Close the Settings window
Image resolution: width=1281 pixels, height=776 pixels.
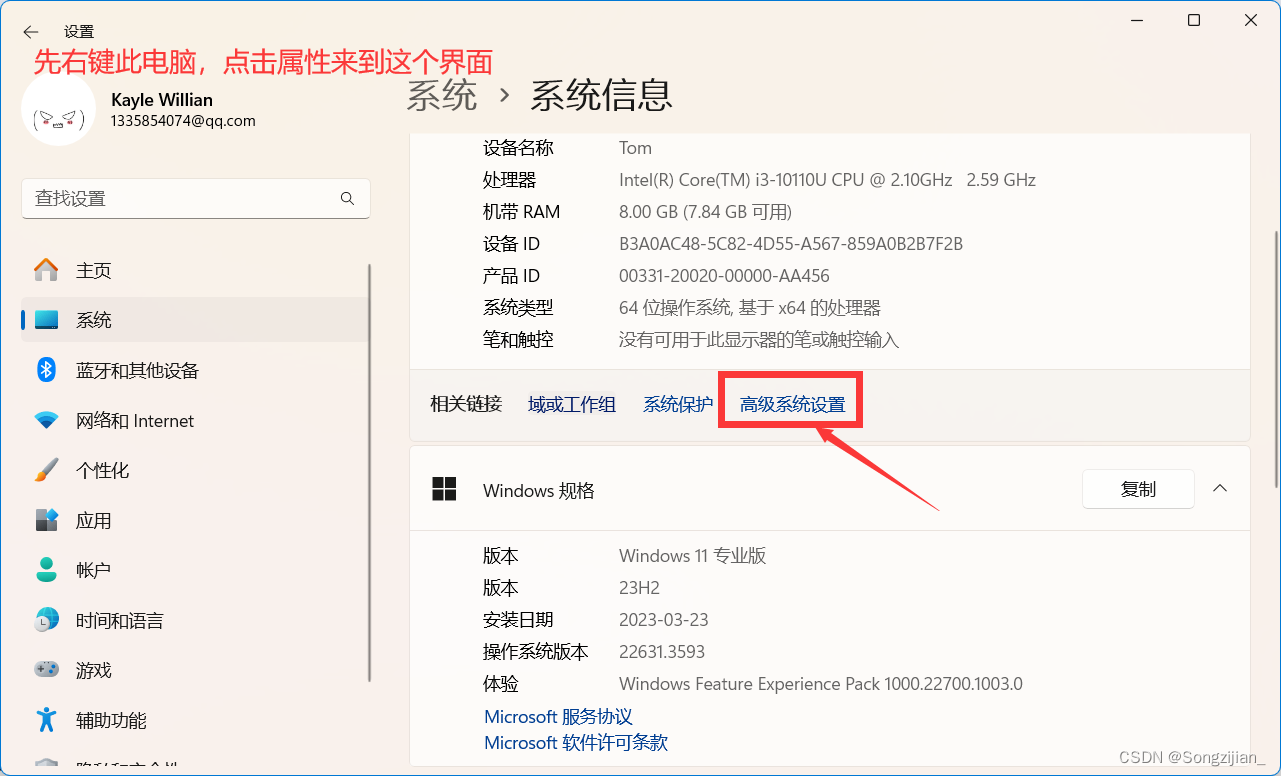click(x=1251, y=20)
